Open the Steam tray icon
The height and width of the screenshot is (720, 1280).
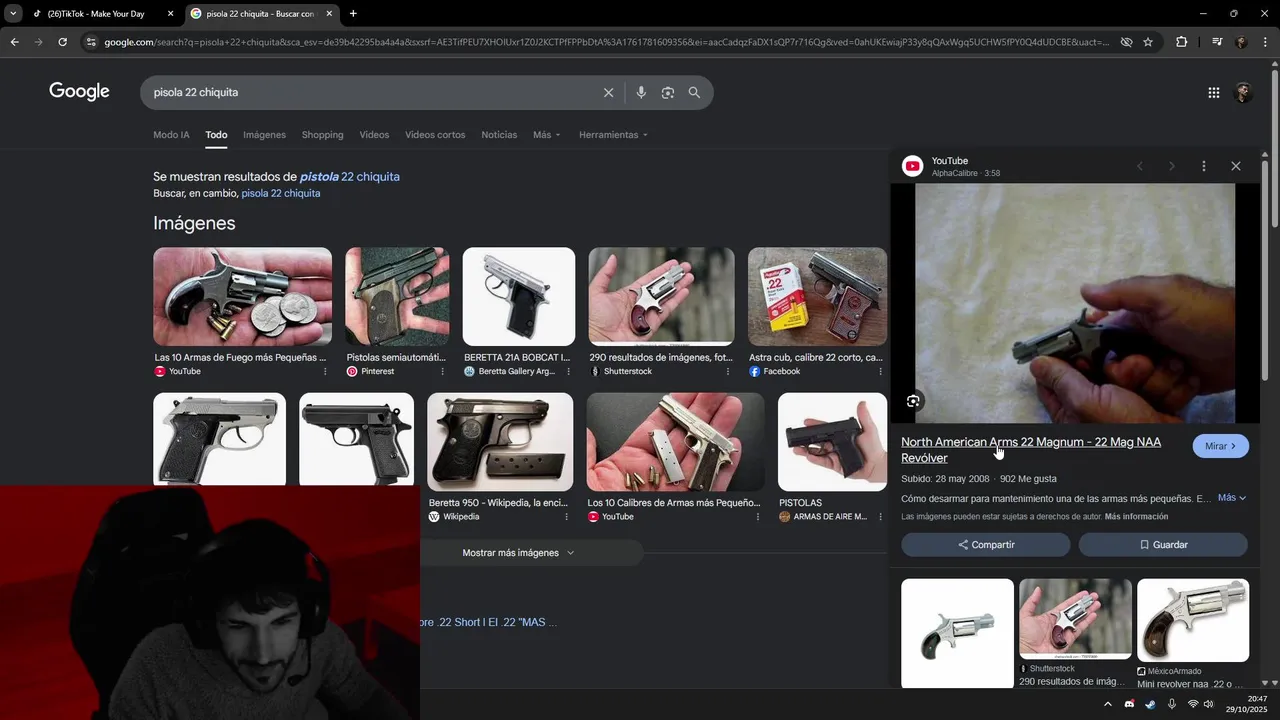pyautogui.click(x=1150, y=704)
